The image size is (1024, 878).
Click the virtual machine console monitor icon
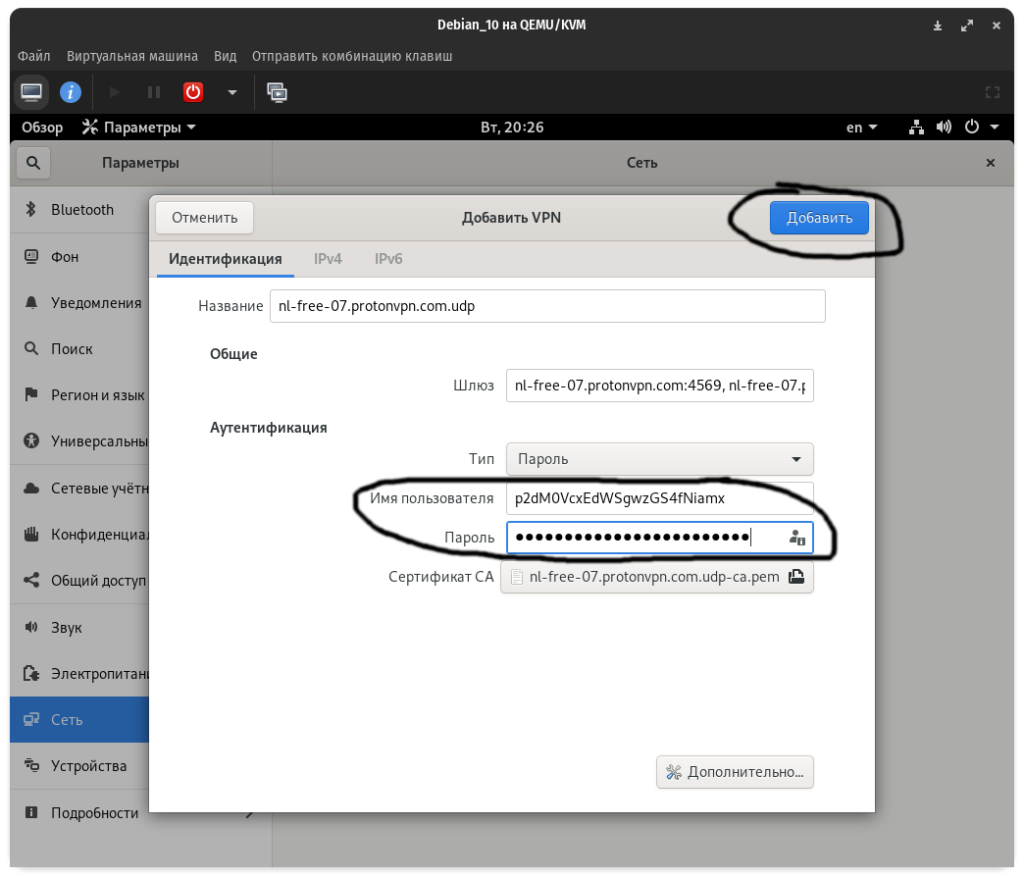point(32,92)
